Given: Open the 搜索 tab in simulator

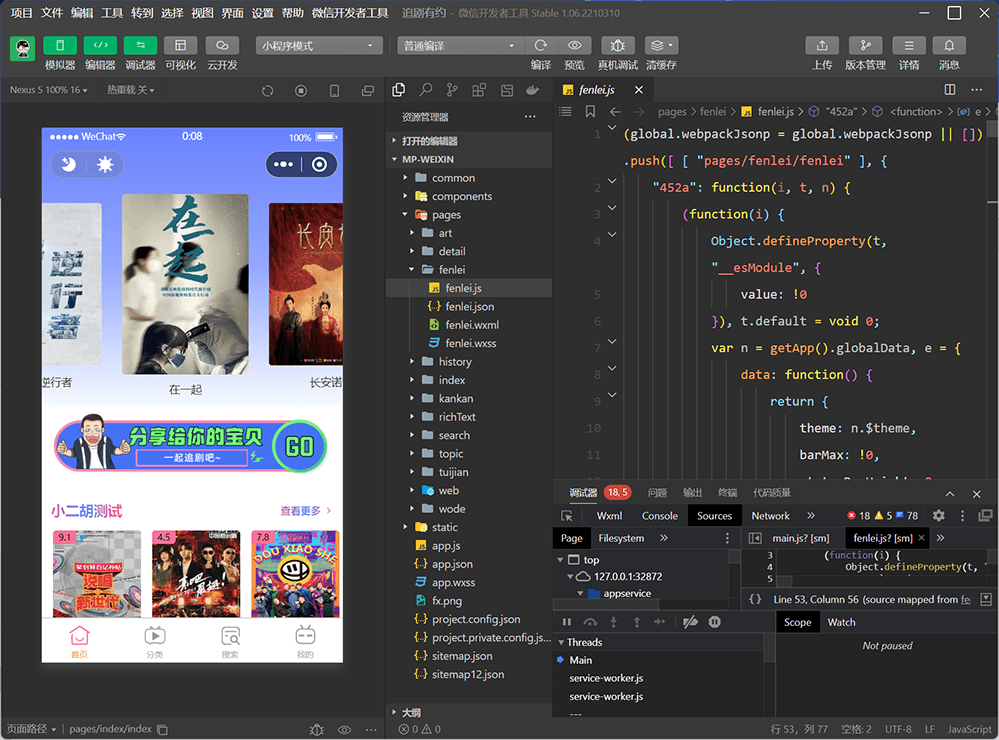Looking at the screenshot, I should pos(230,642).
